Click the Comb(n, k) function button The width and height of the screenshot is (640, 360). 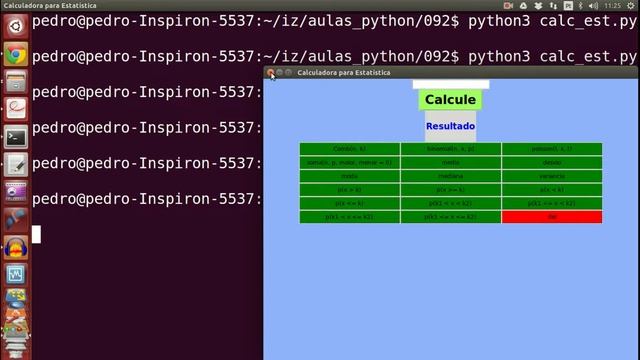click(349, 149)
